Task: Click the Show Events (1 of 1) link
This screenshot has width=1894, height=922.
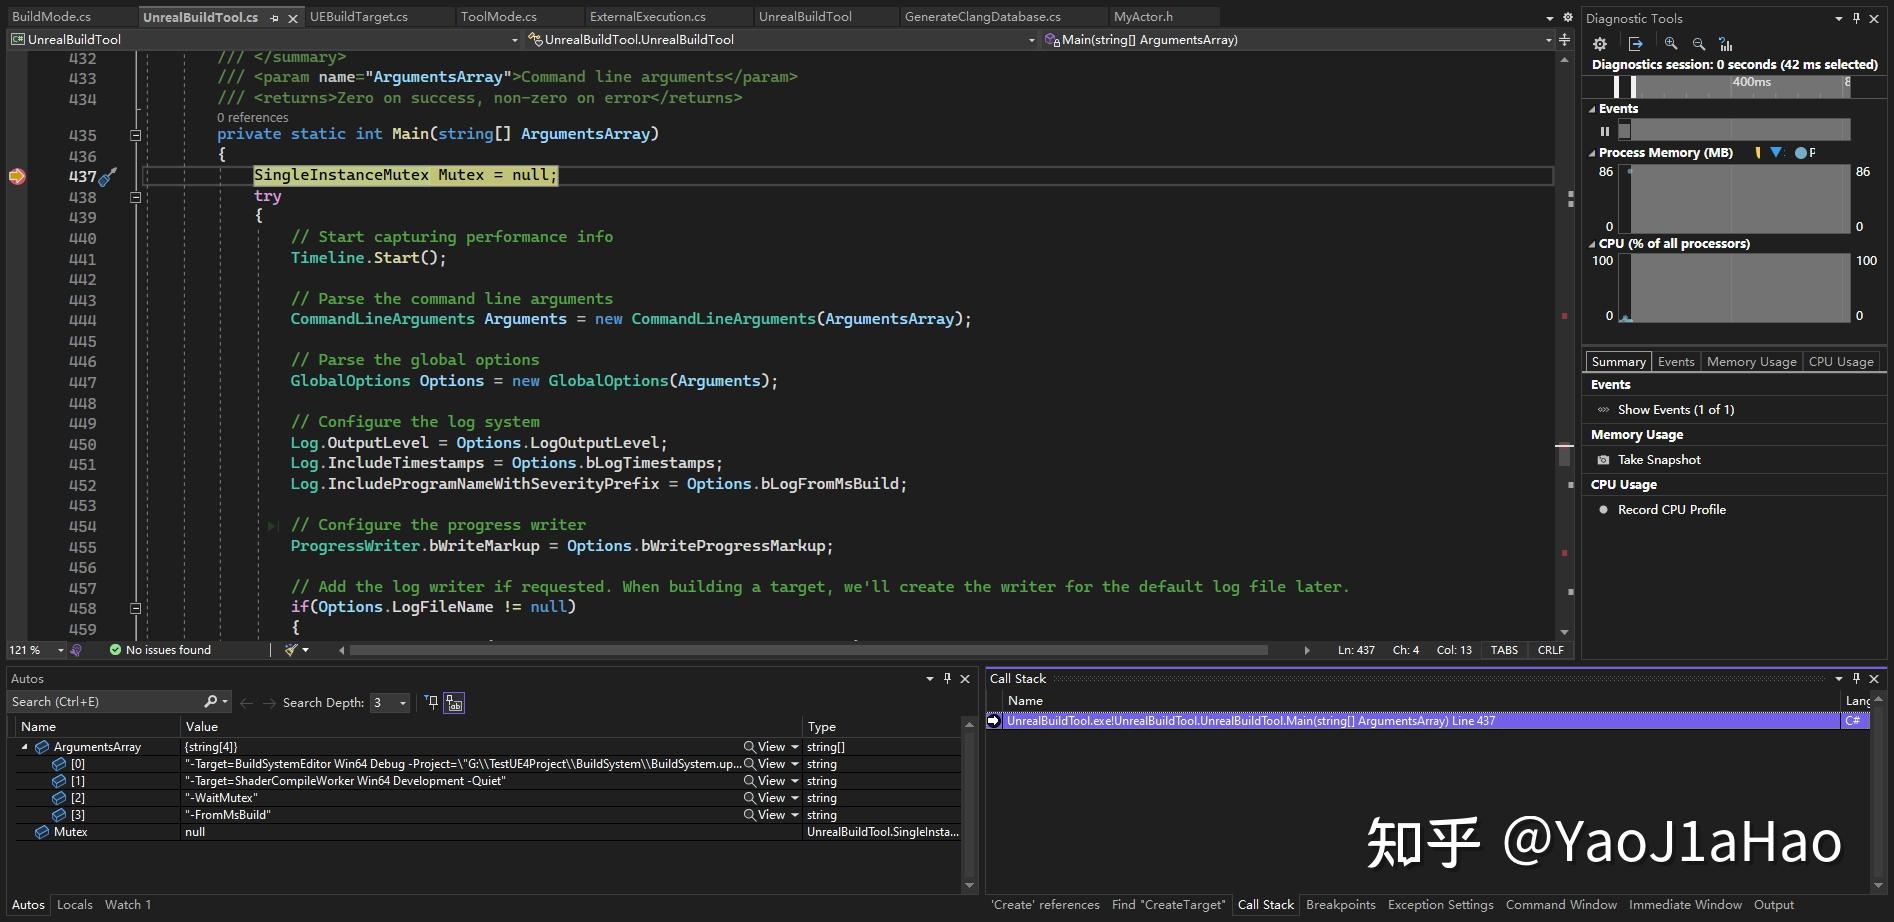Action: click(x=1675, y=409)
